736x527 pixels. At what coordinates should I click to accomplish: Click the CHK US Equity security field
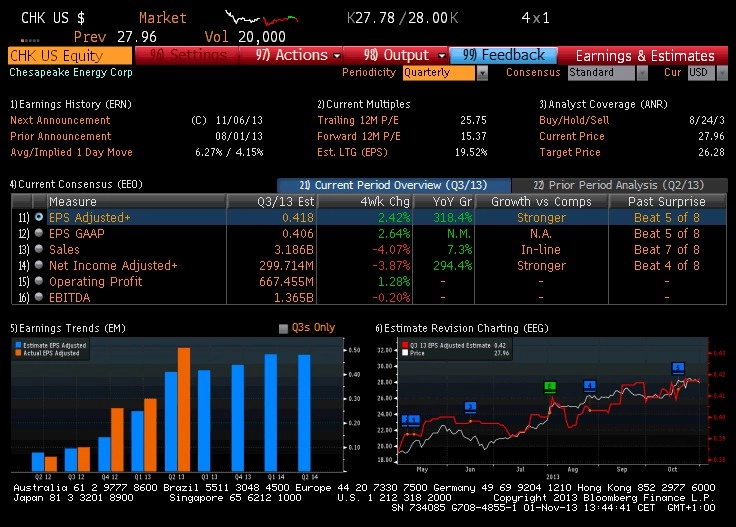(70, 55)
